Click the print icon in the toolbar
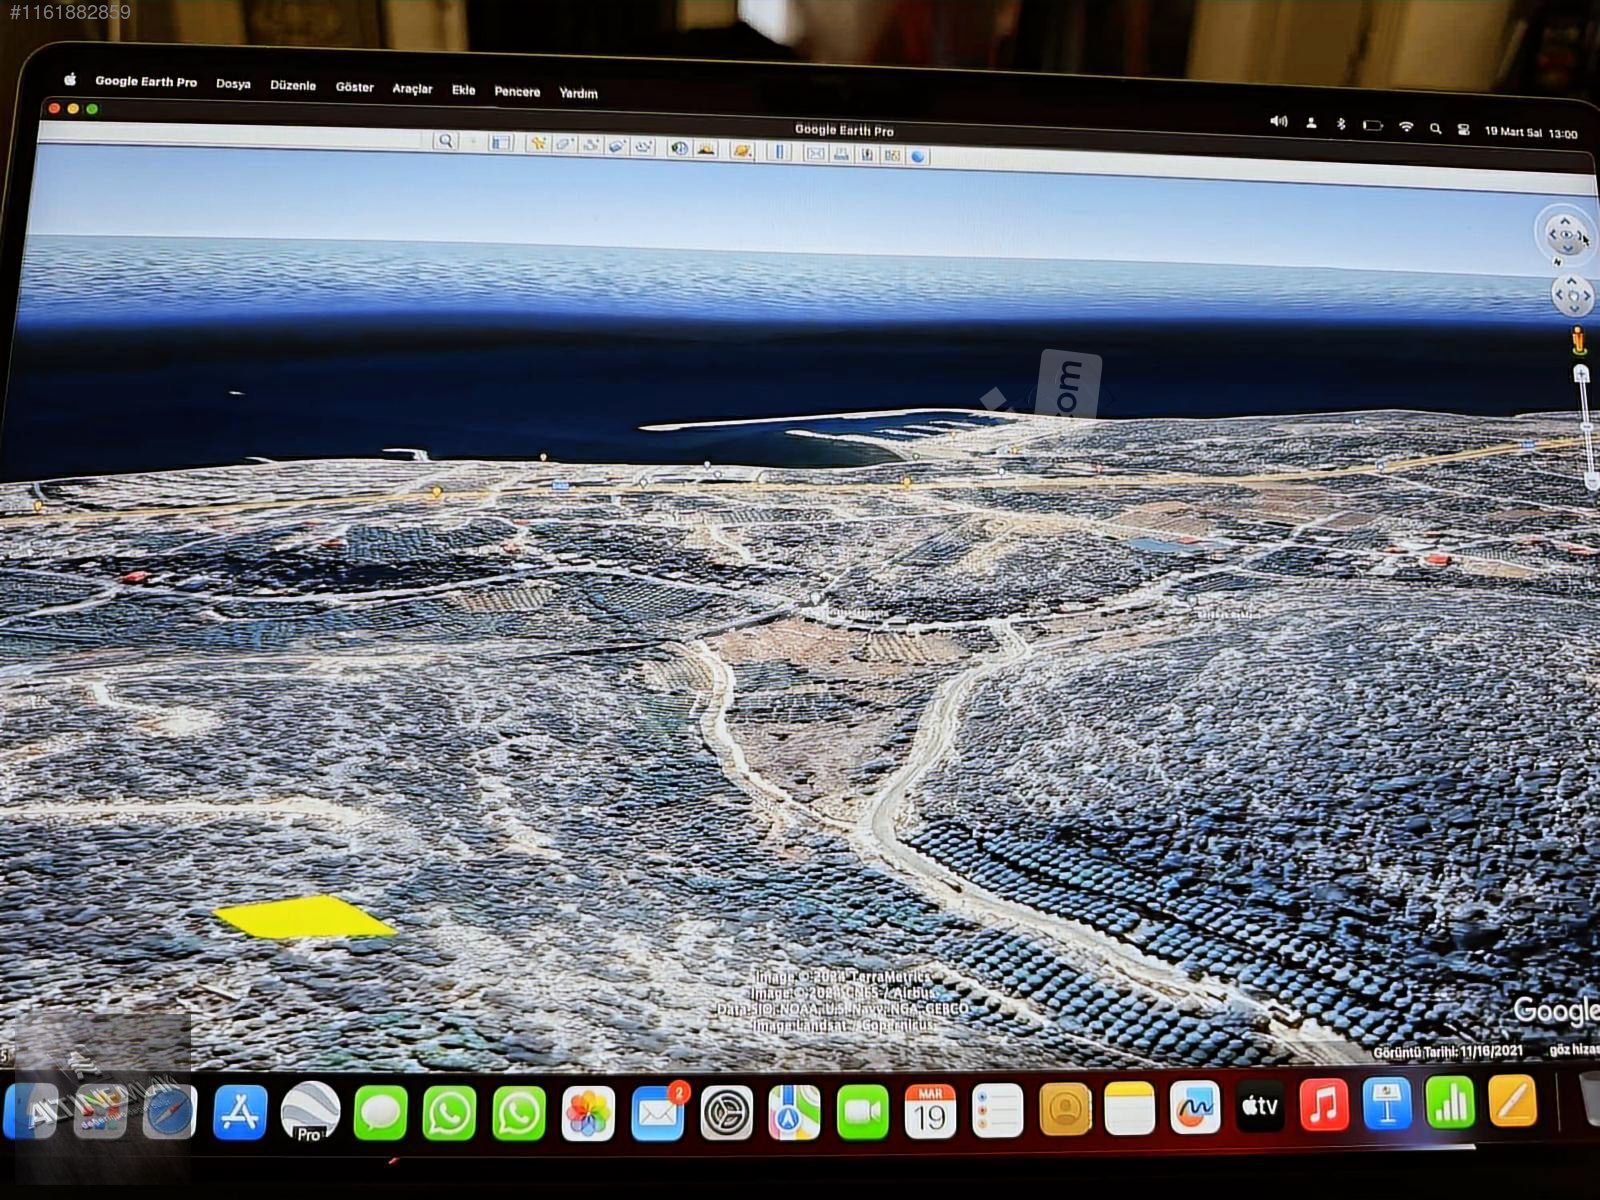1600x1200 pixels. [841, 153]
